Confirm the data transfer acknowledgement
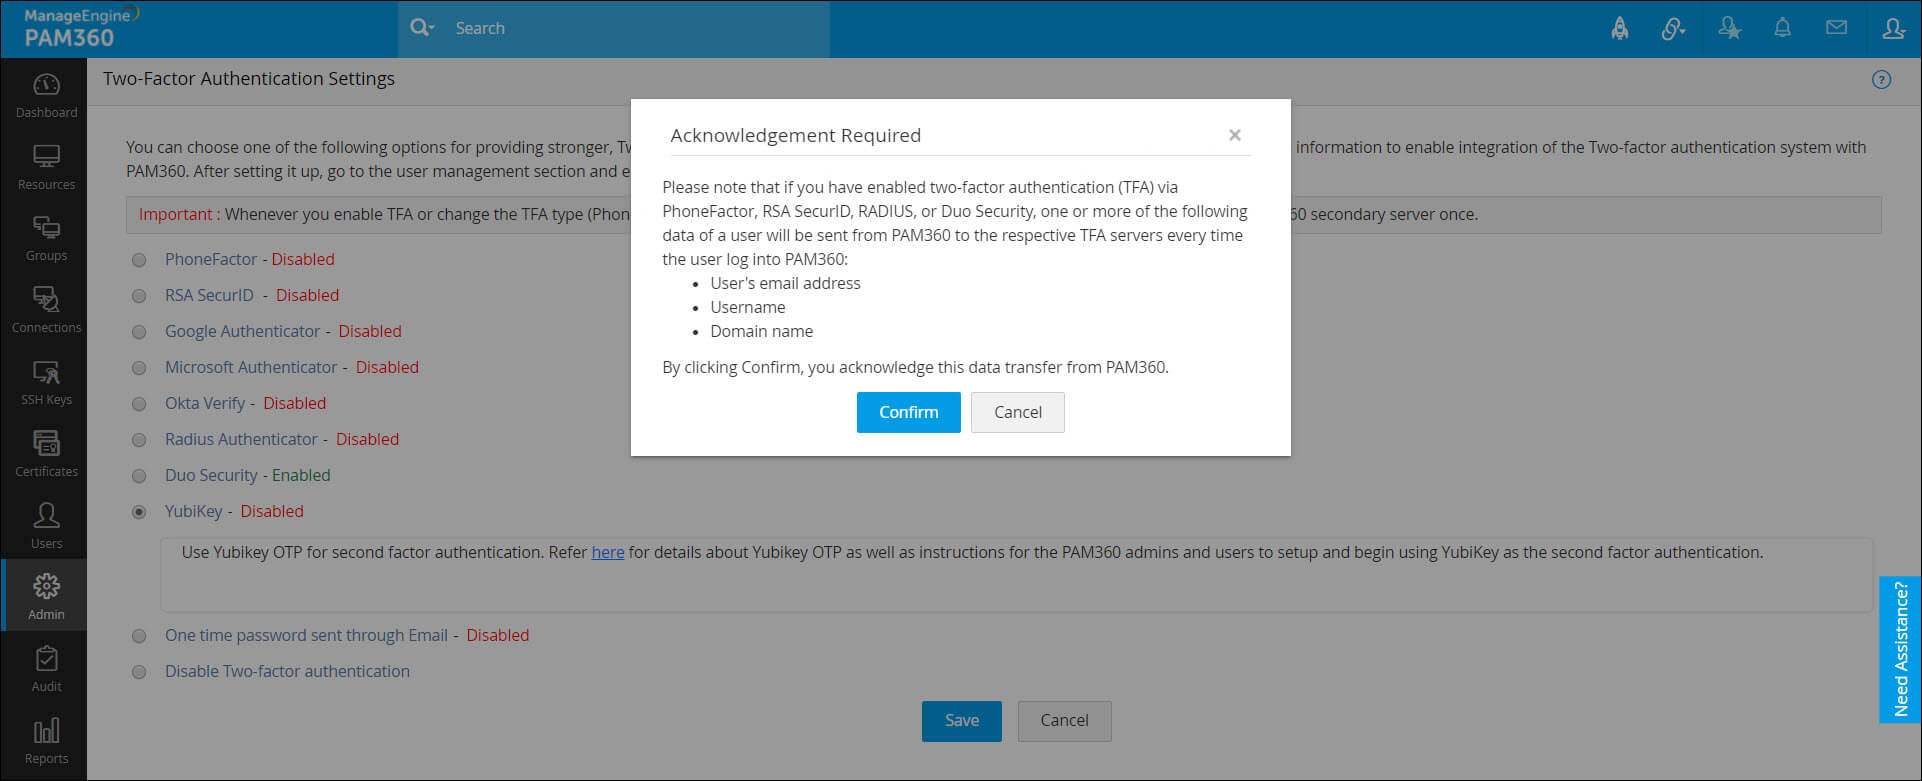The image size is (1922, 781). click(x=909, y=412)
